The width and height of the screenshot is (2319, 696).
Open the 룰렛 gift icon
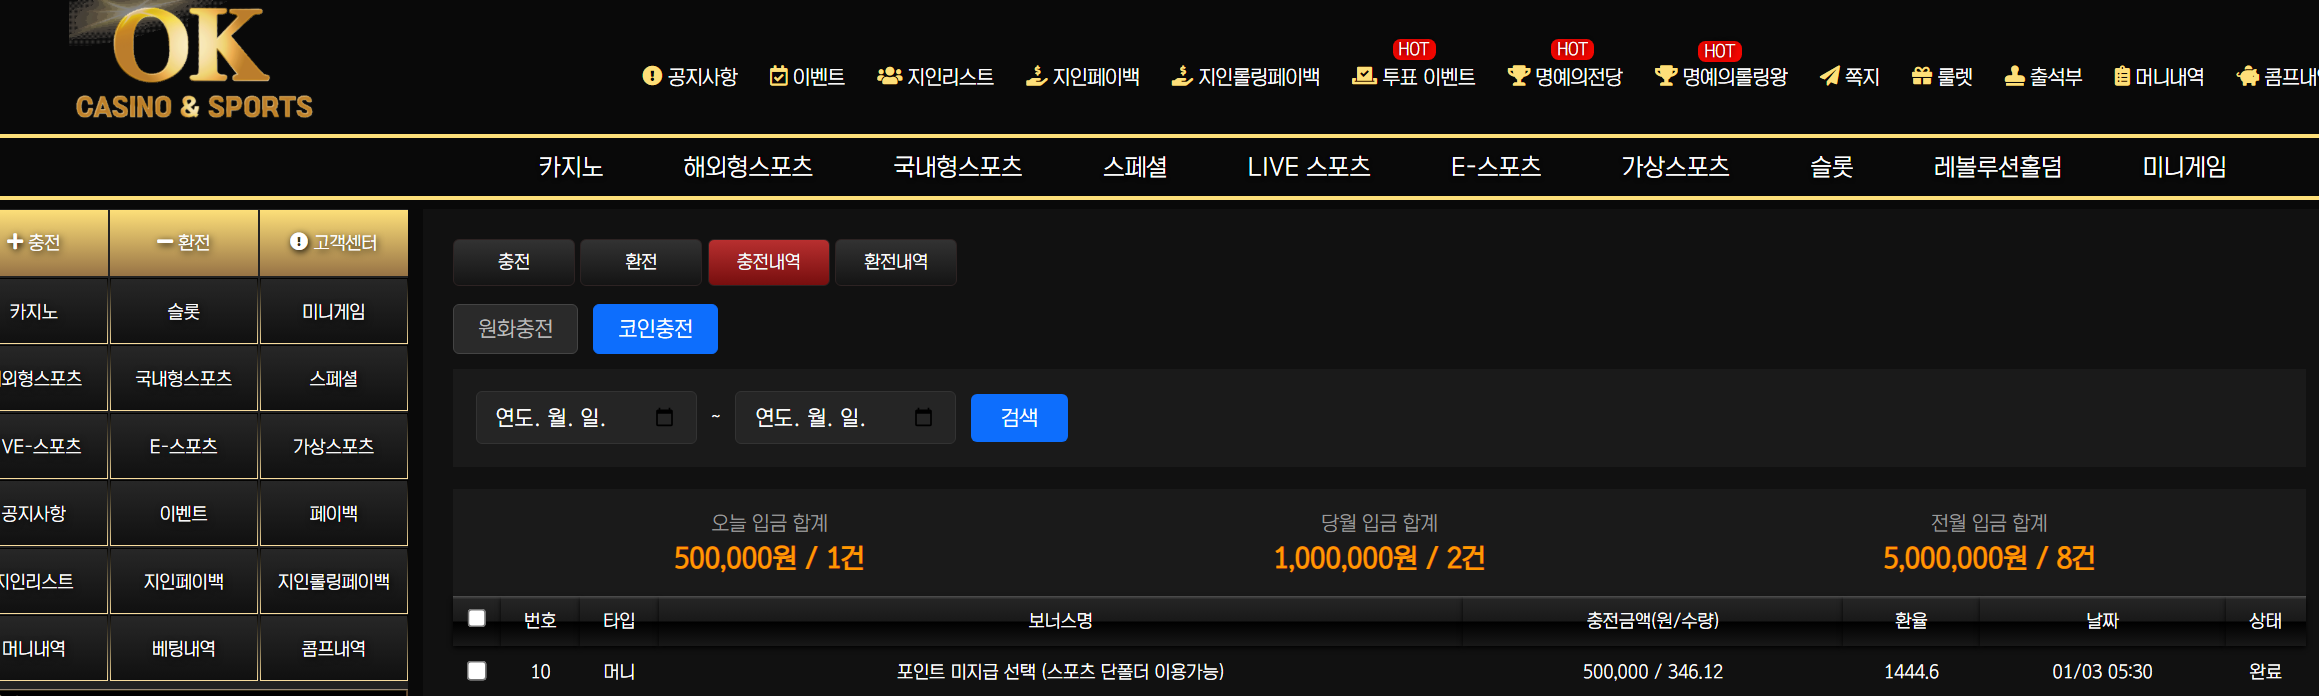[x=1921, y=76]
